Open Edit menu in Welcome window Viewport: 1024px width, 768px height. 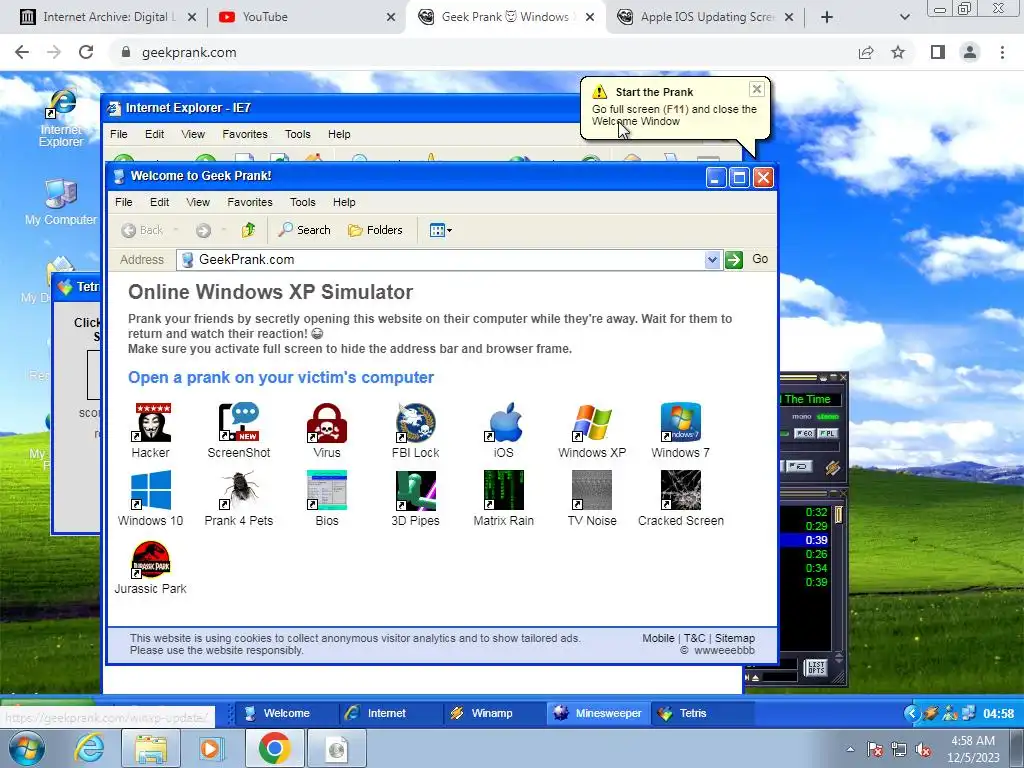(x=159, y=202)
